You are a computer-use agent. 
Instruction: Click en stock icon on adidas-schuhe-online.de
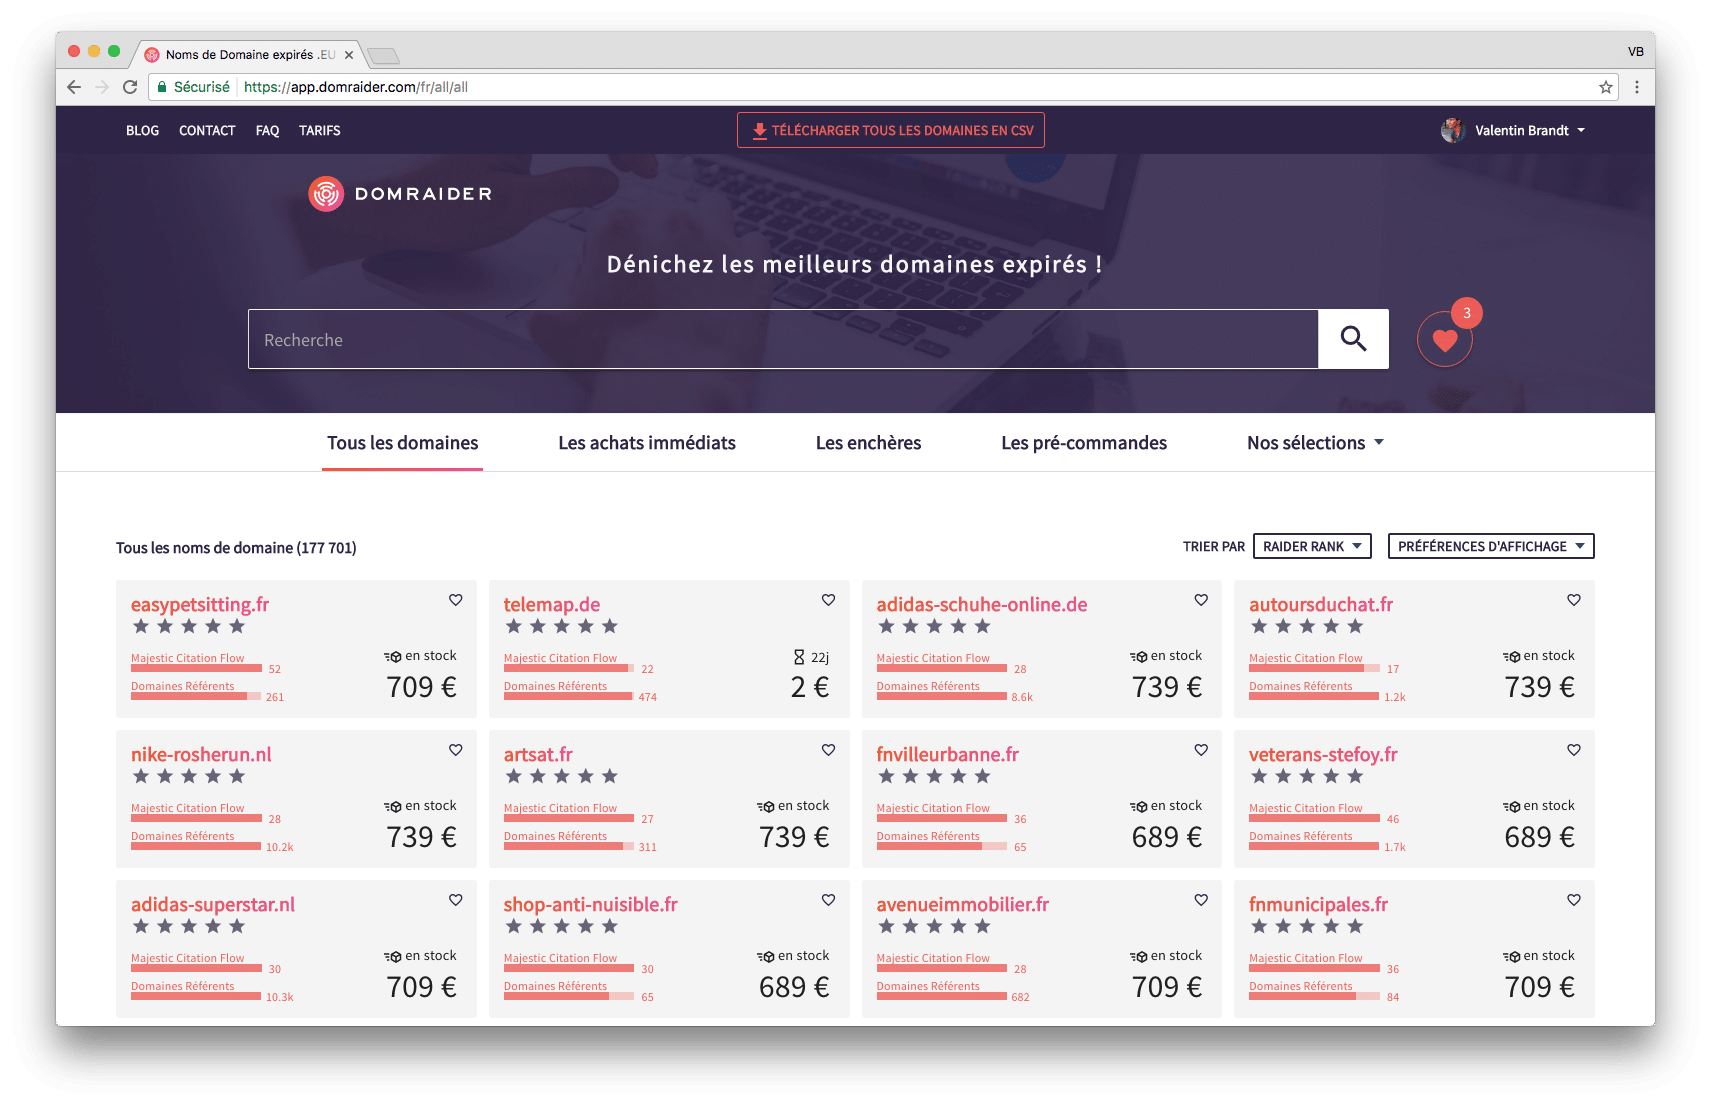click(1139, 656)
